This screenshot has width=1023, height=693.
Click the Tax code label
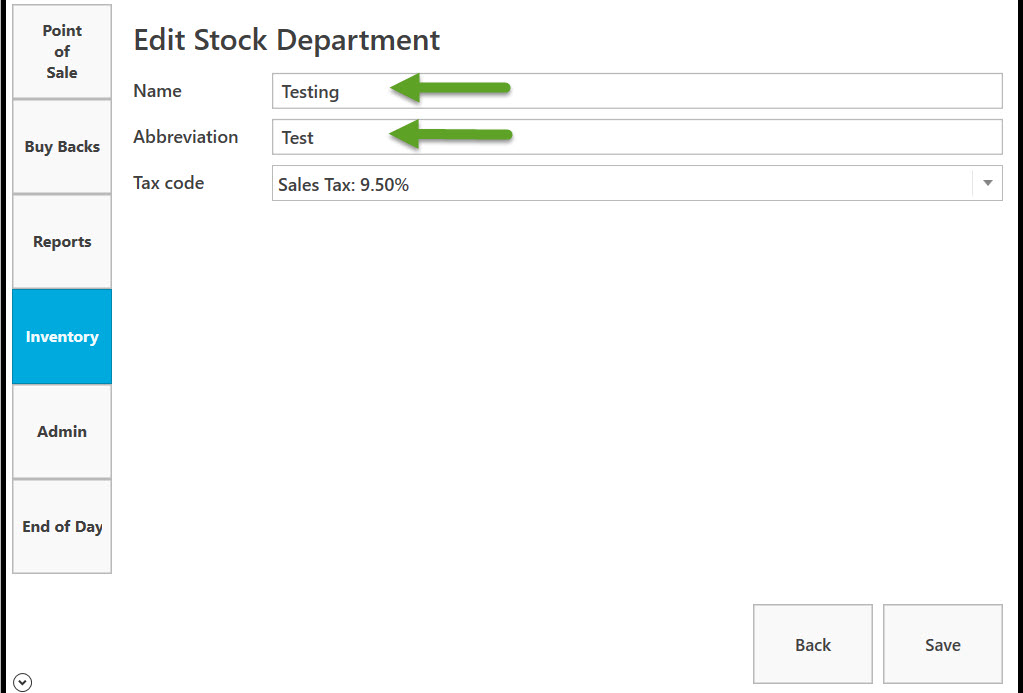[x=168, y=183]
